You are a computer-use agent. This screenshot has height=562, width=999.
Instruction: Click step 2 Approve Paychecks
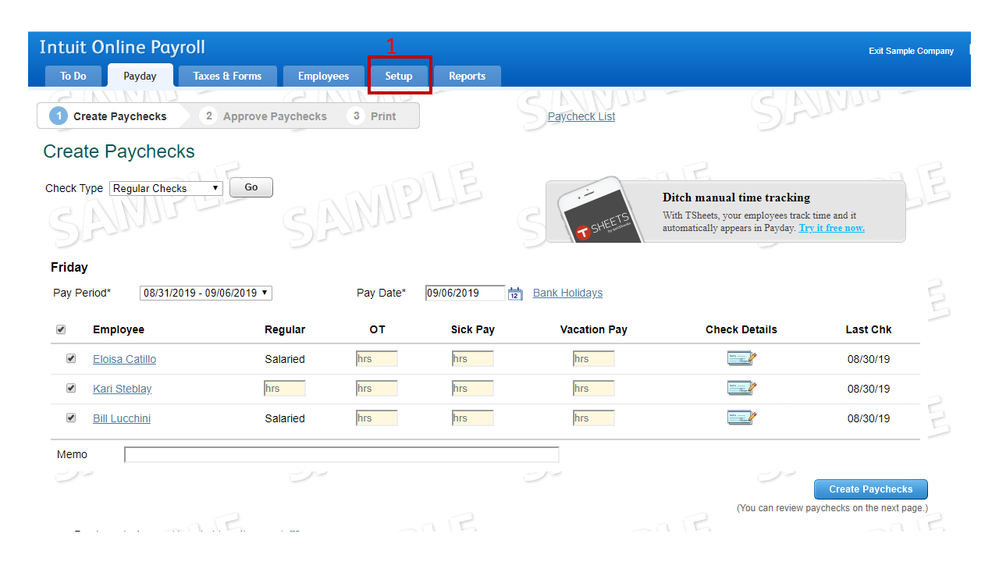pos(264,116)
